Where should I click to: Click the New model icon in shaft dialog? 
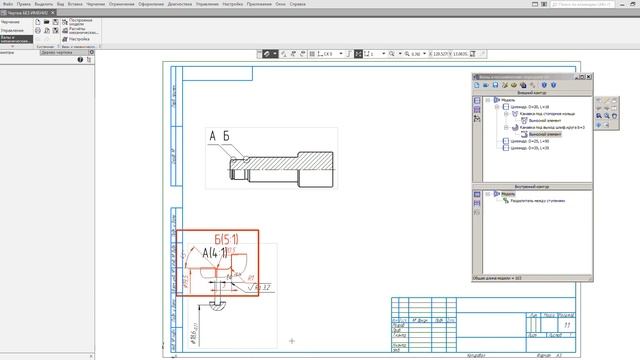coord(477,85)
